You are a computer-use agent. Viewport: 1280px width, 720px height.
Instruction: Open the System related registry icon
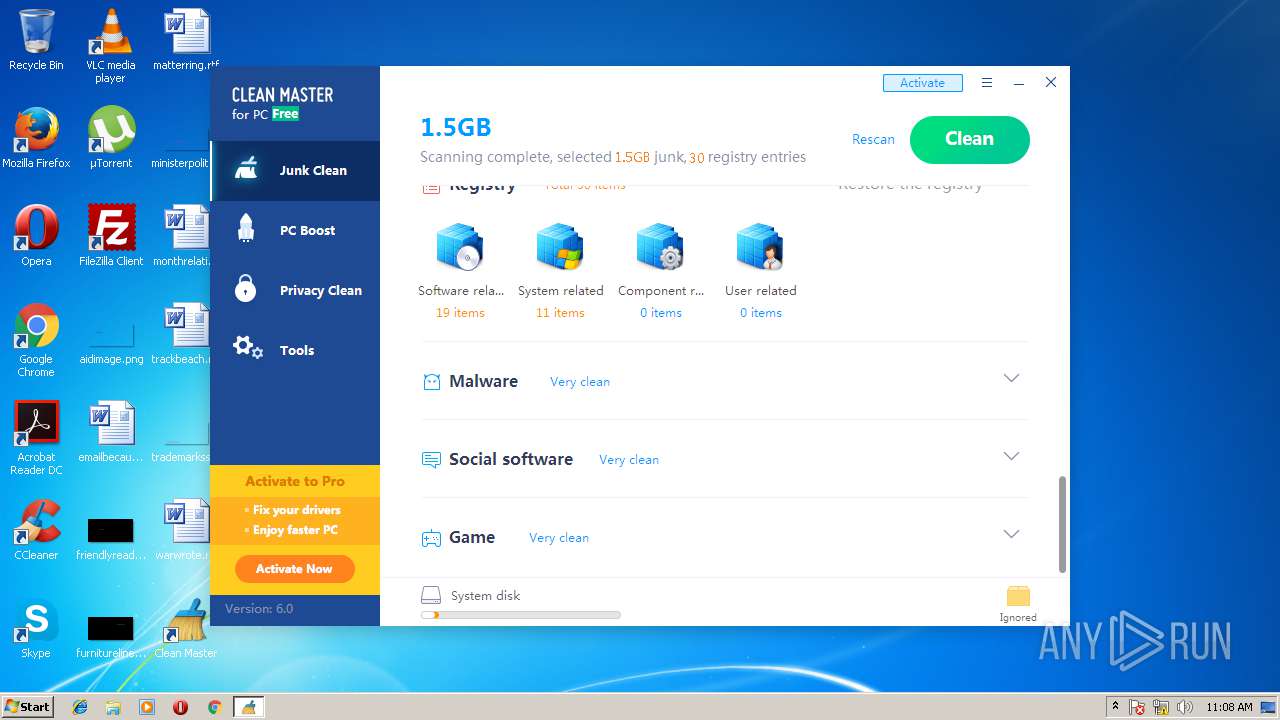(x=560, y=247)
